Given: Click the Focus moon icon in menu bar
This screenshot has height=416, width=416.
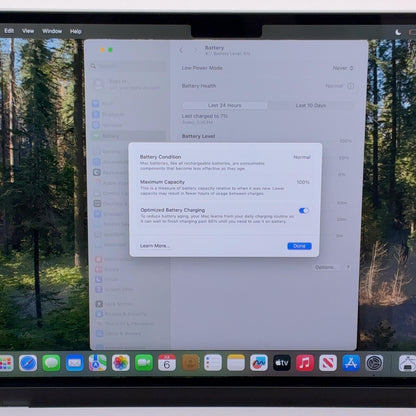Looking at the screenshot, I should [x=398, y=32].
